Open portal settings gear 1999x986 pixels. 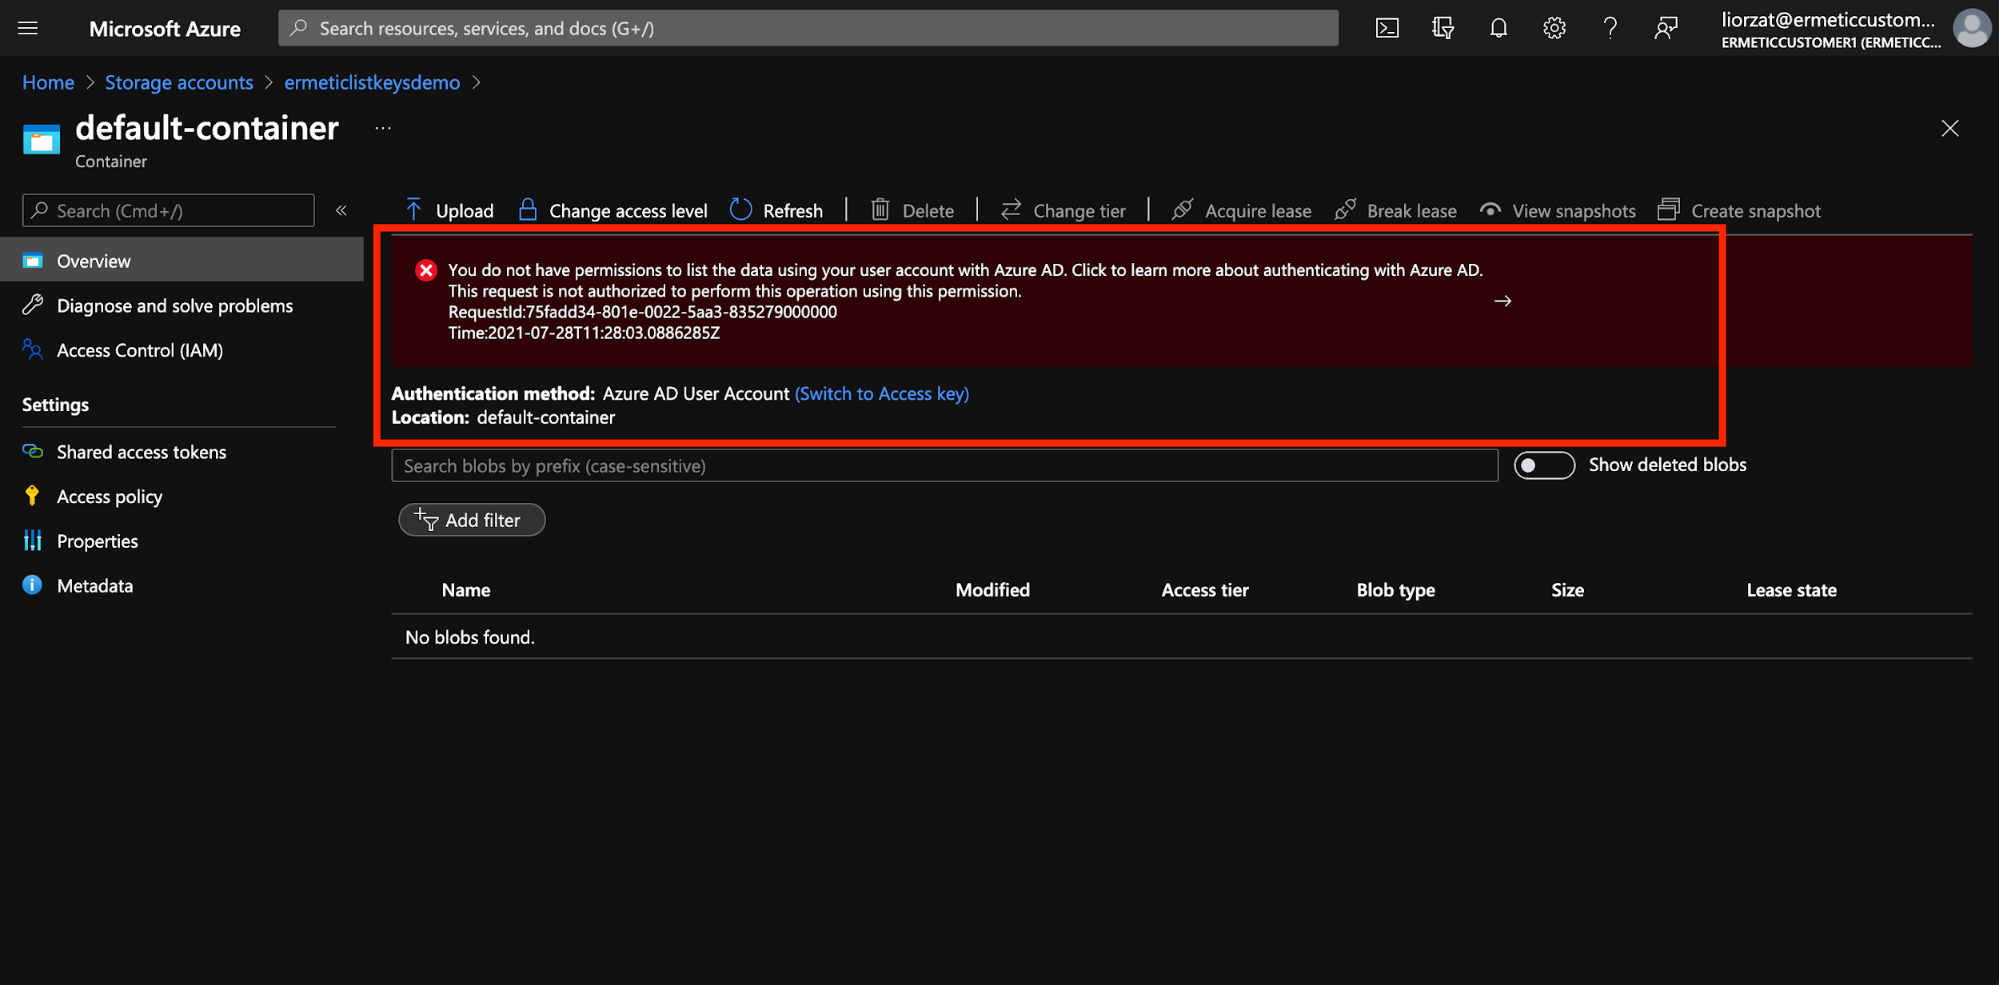pos(1554,28)
